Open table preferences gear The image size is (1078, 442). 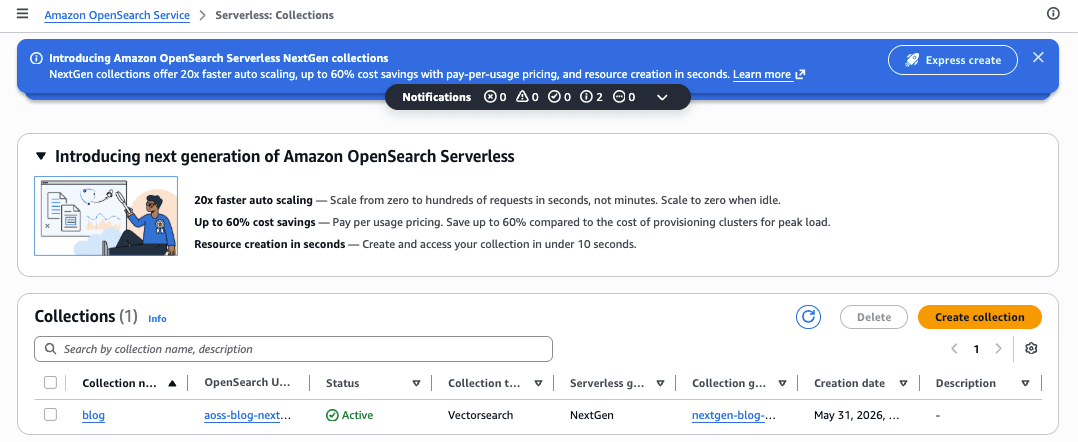[1031, 349]
